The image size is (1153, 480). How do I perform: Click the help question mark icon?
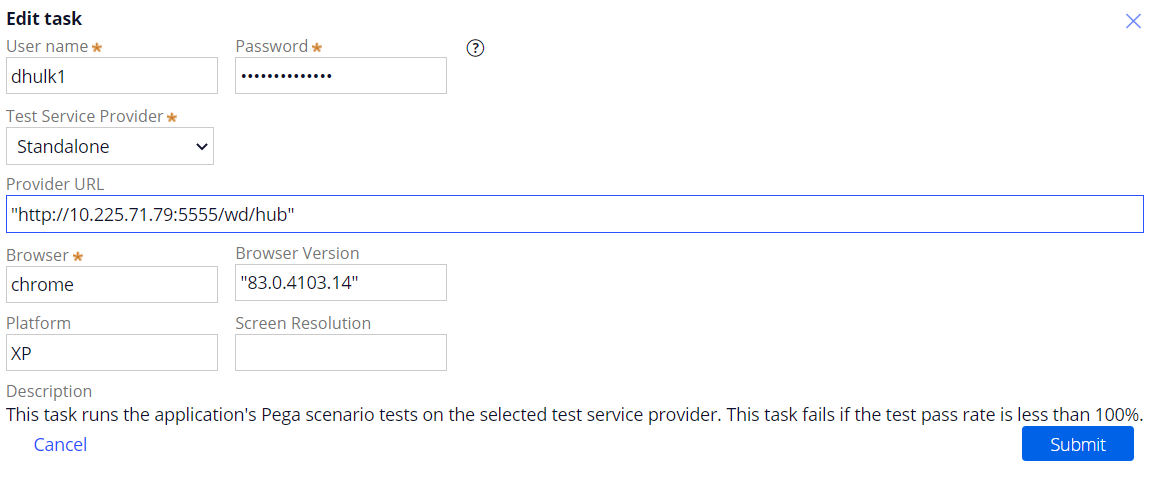point(476,49)
